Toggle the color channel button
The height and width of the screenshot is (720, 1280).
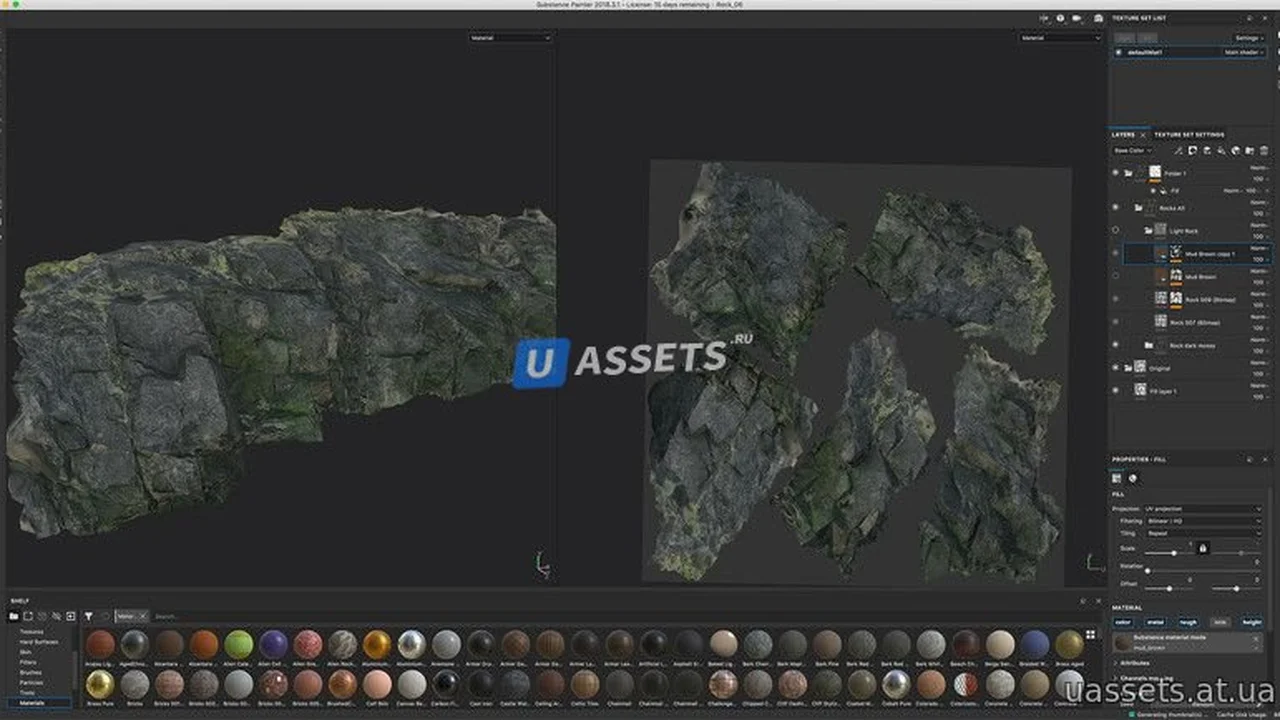click(x=1123, y=622)
